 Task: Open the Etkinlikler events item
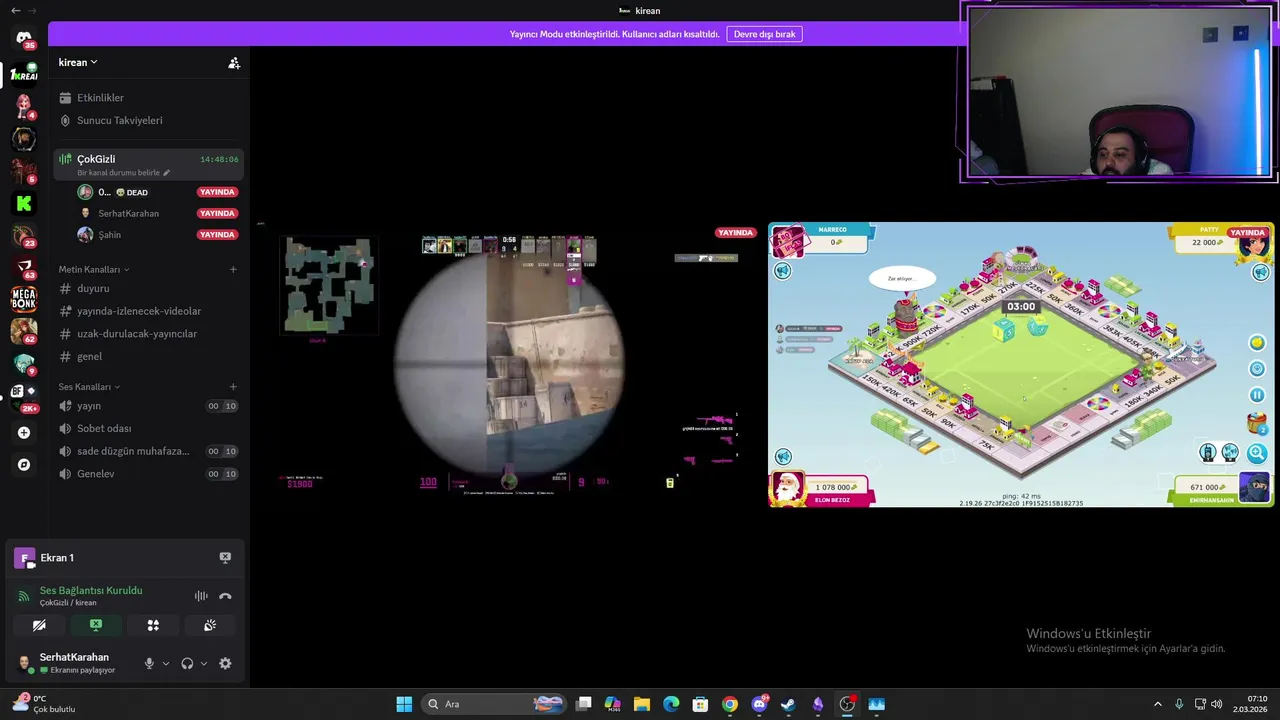[149, 98]
